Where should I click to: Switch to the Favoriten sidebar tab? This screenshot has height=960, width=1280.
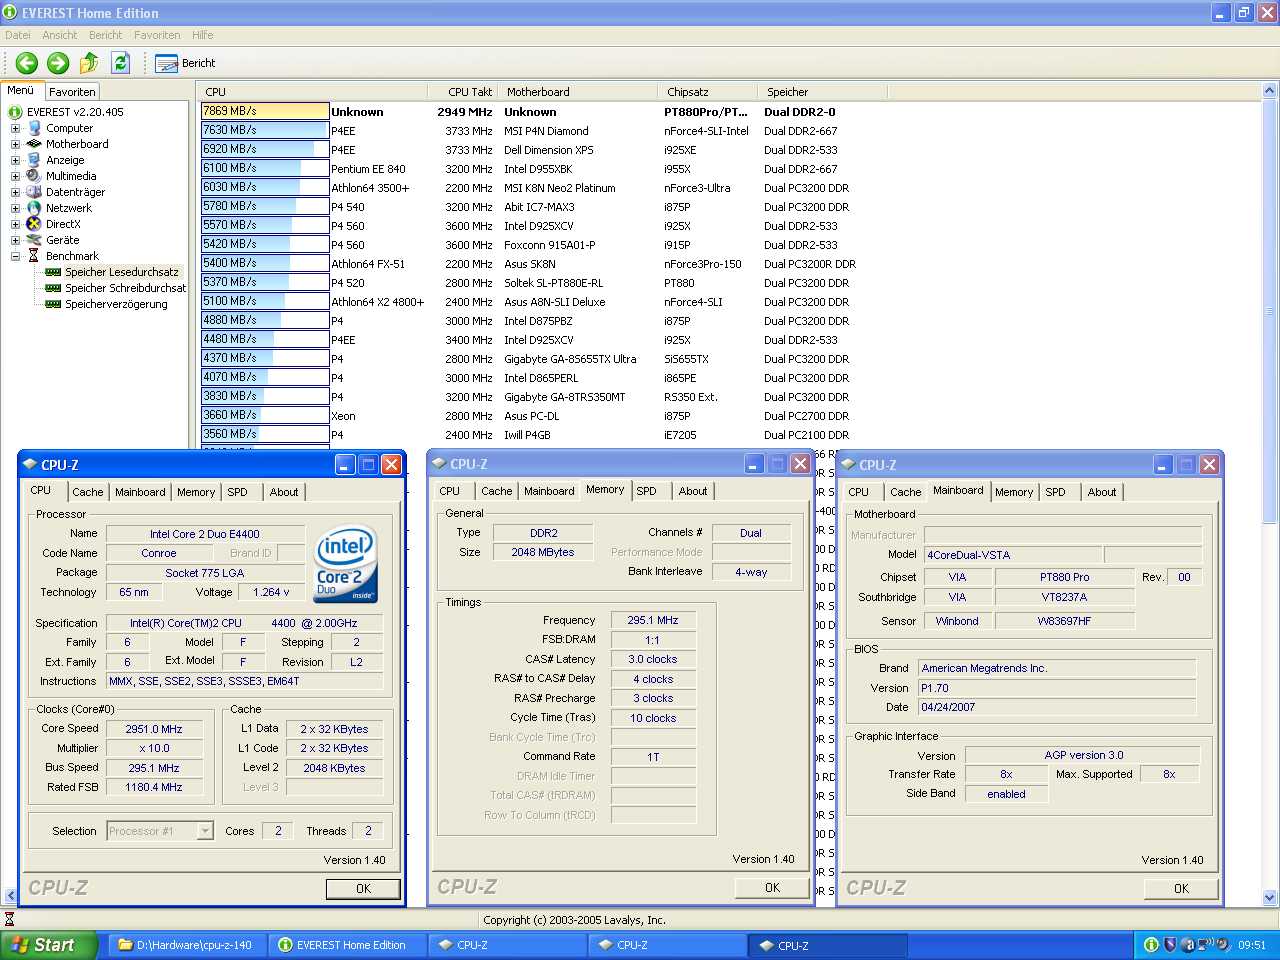coord(72,91)
